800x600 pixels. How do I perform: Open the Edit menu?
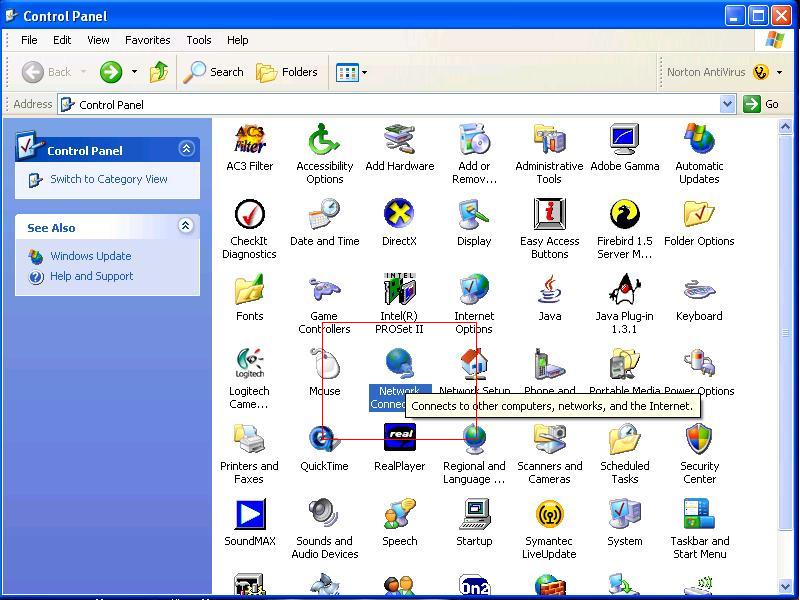(x=62, y=40)
